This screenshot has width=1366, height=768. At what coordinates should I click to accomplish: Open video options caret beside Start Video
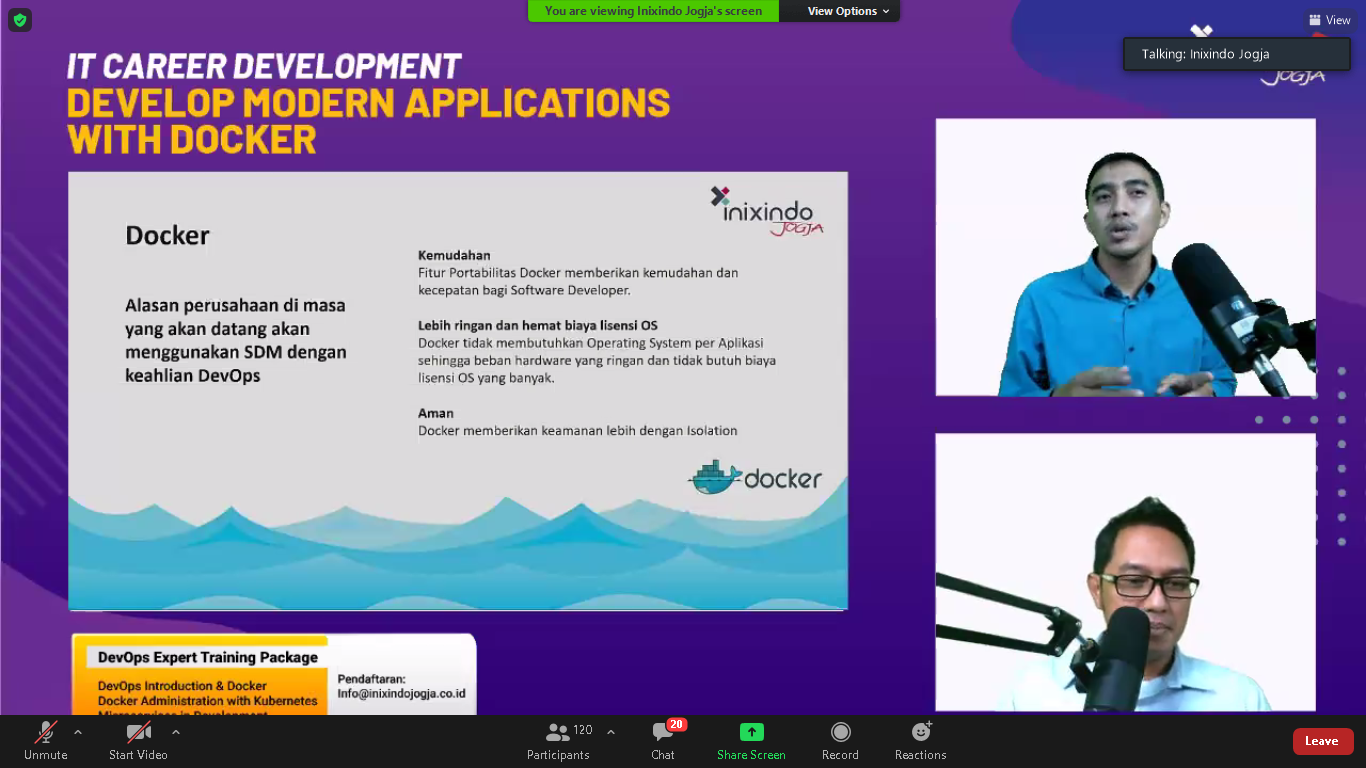(176, 732)
